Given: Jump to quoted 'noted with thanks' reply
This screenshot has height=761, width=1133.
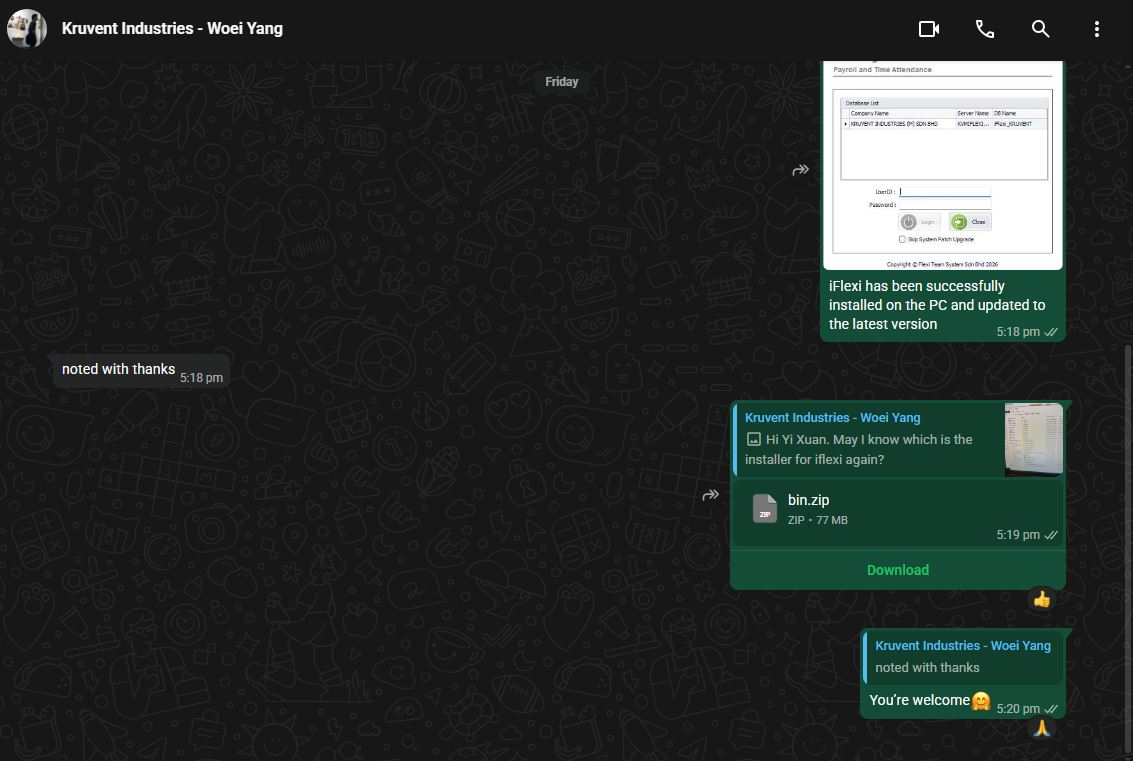Looking at the screenshot, I should click(x=963, y=657).
